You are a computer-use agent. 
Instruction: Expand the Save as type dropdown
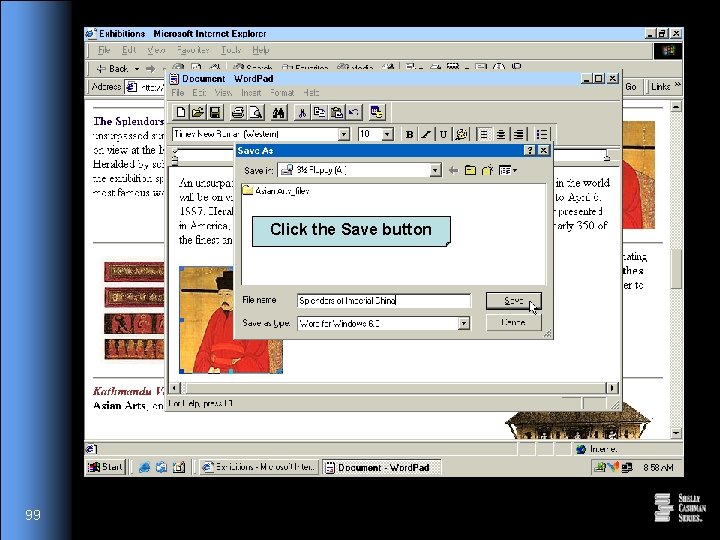pos(464,323)
